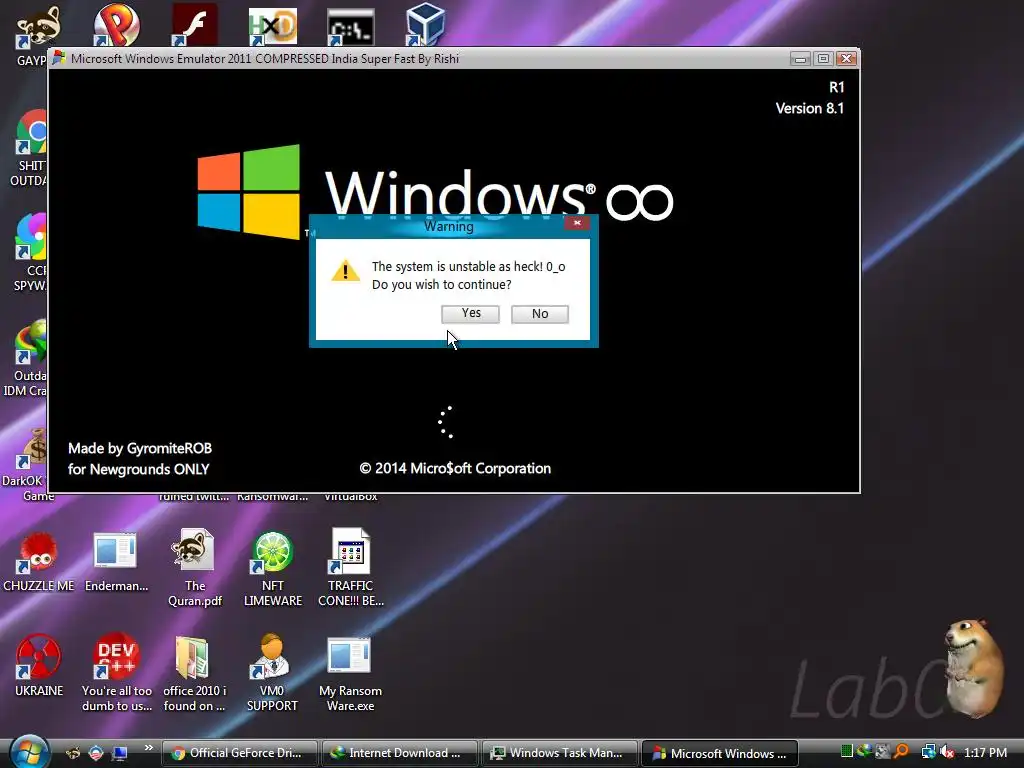Open the TRAFFIC CONE!!! BE... file icon
The height and width of the screenshot is (768, 1024).
[351, 551]
